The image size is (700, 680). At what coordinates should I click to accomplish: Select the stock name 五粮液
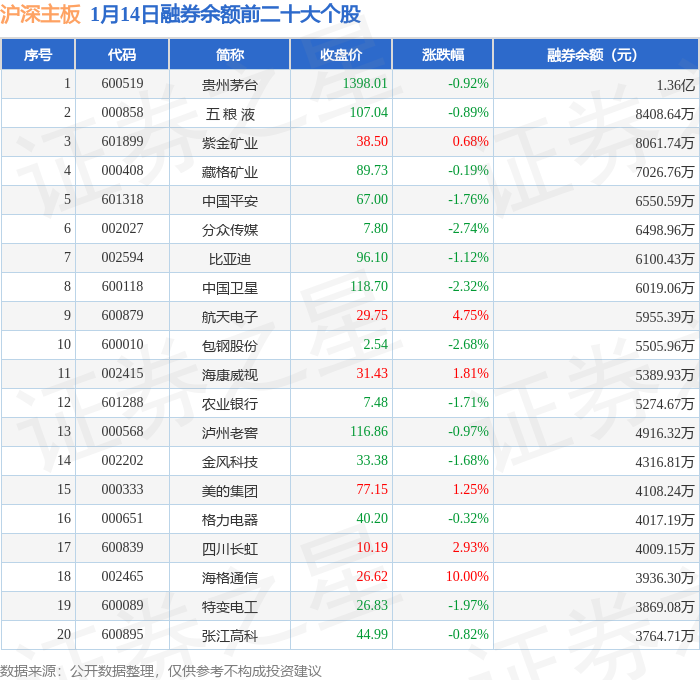coord(229,114)
